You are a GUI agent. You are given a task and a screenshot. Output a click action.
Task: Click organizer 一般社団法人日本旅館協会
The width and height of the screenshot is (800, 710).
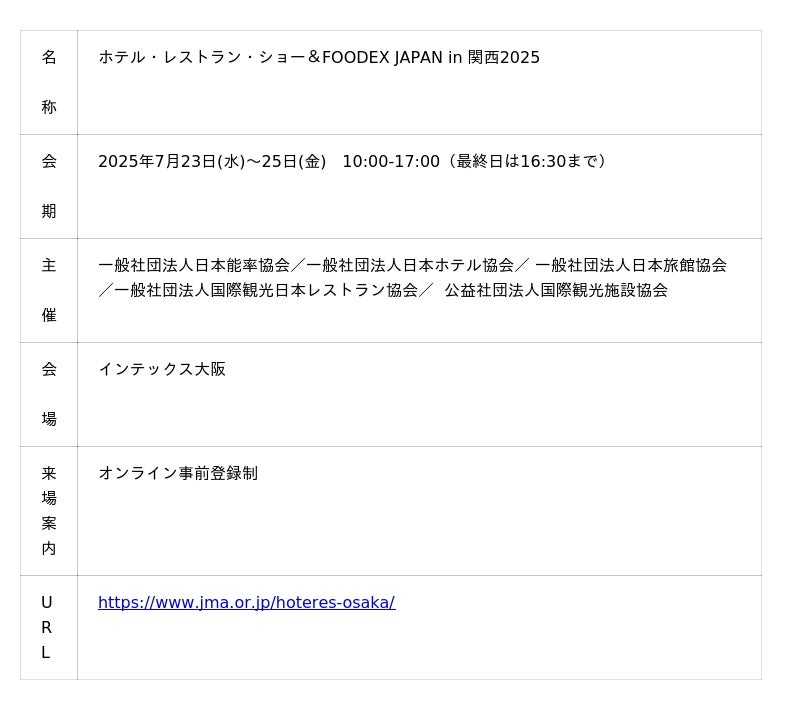tap(631, 266)
